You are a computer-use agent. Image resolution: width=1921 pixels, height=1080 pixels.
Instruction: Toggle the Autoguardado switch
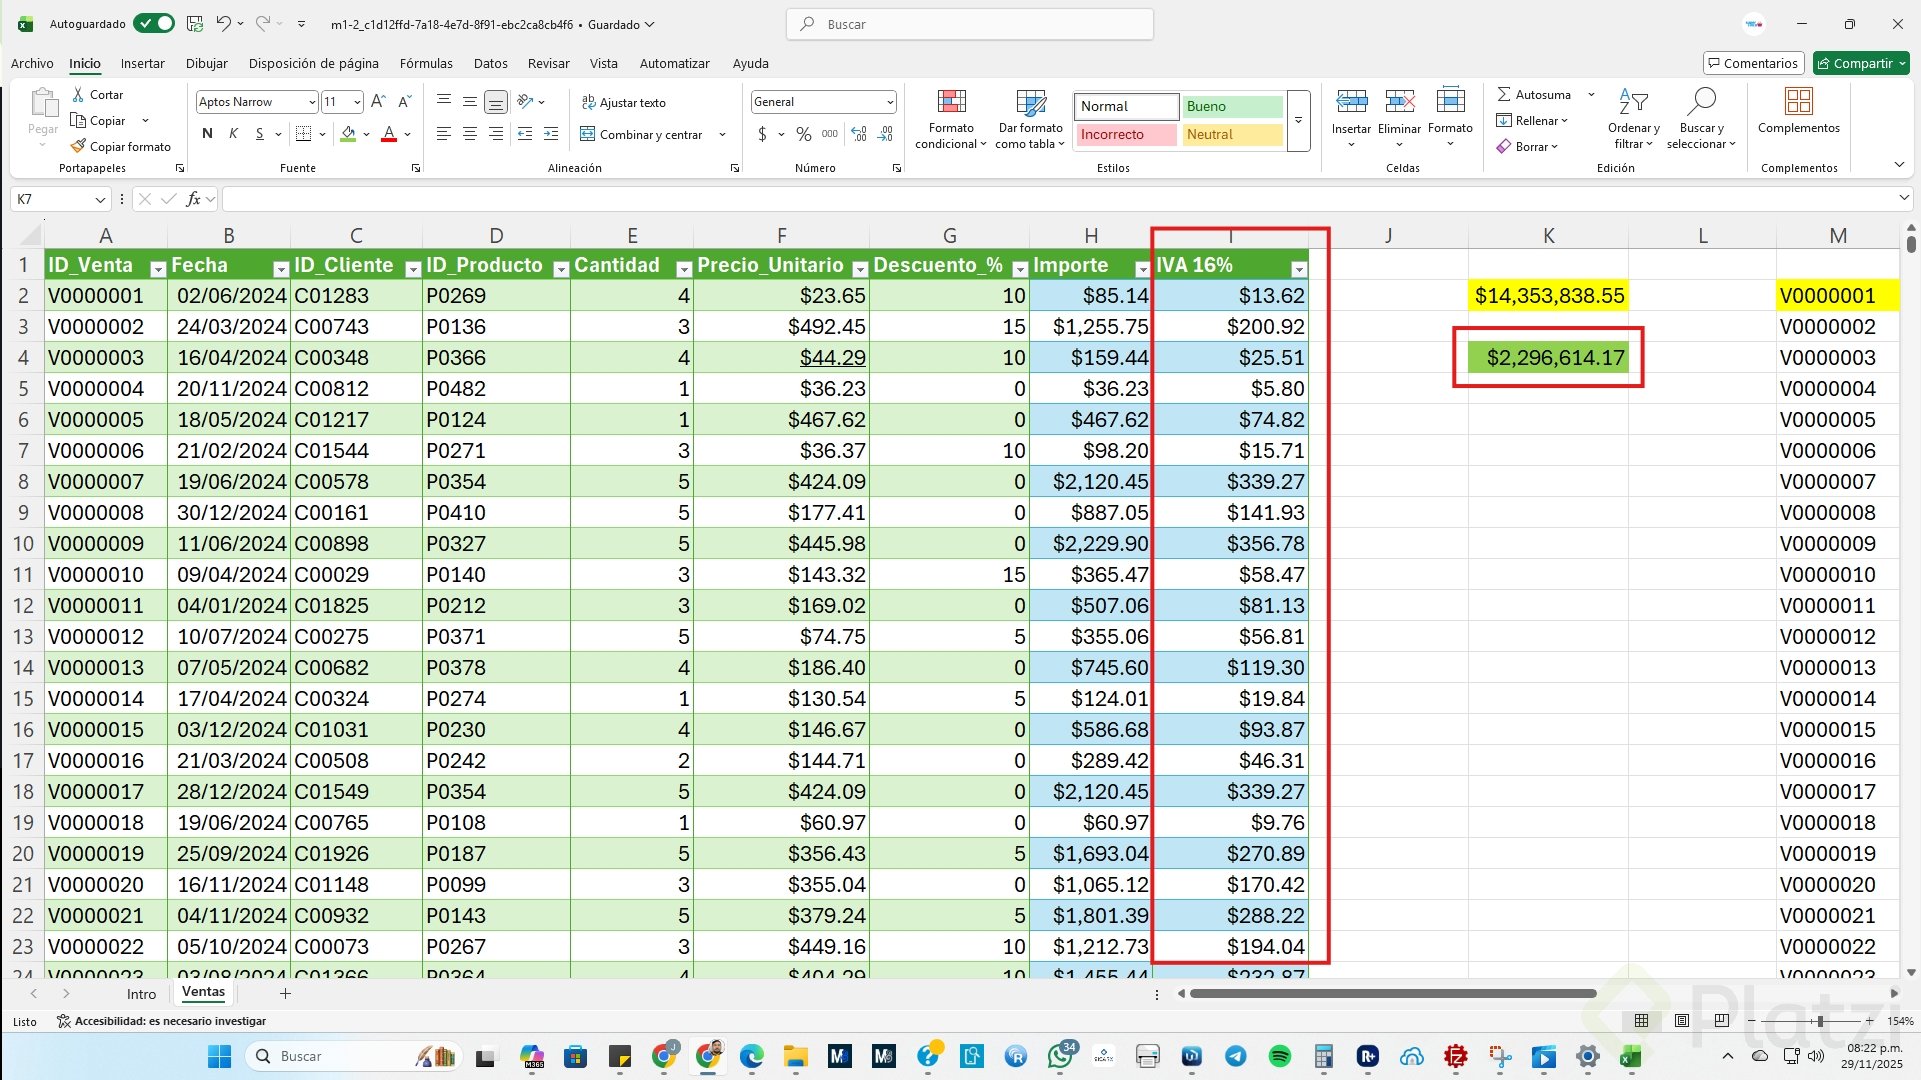(153, 24)
